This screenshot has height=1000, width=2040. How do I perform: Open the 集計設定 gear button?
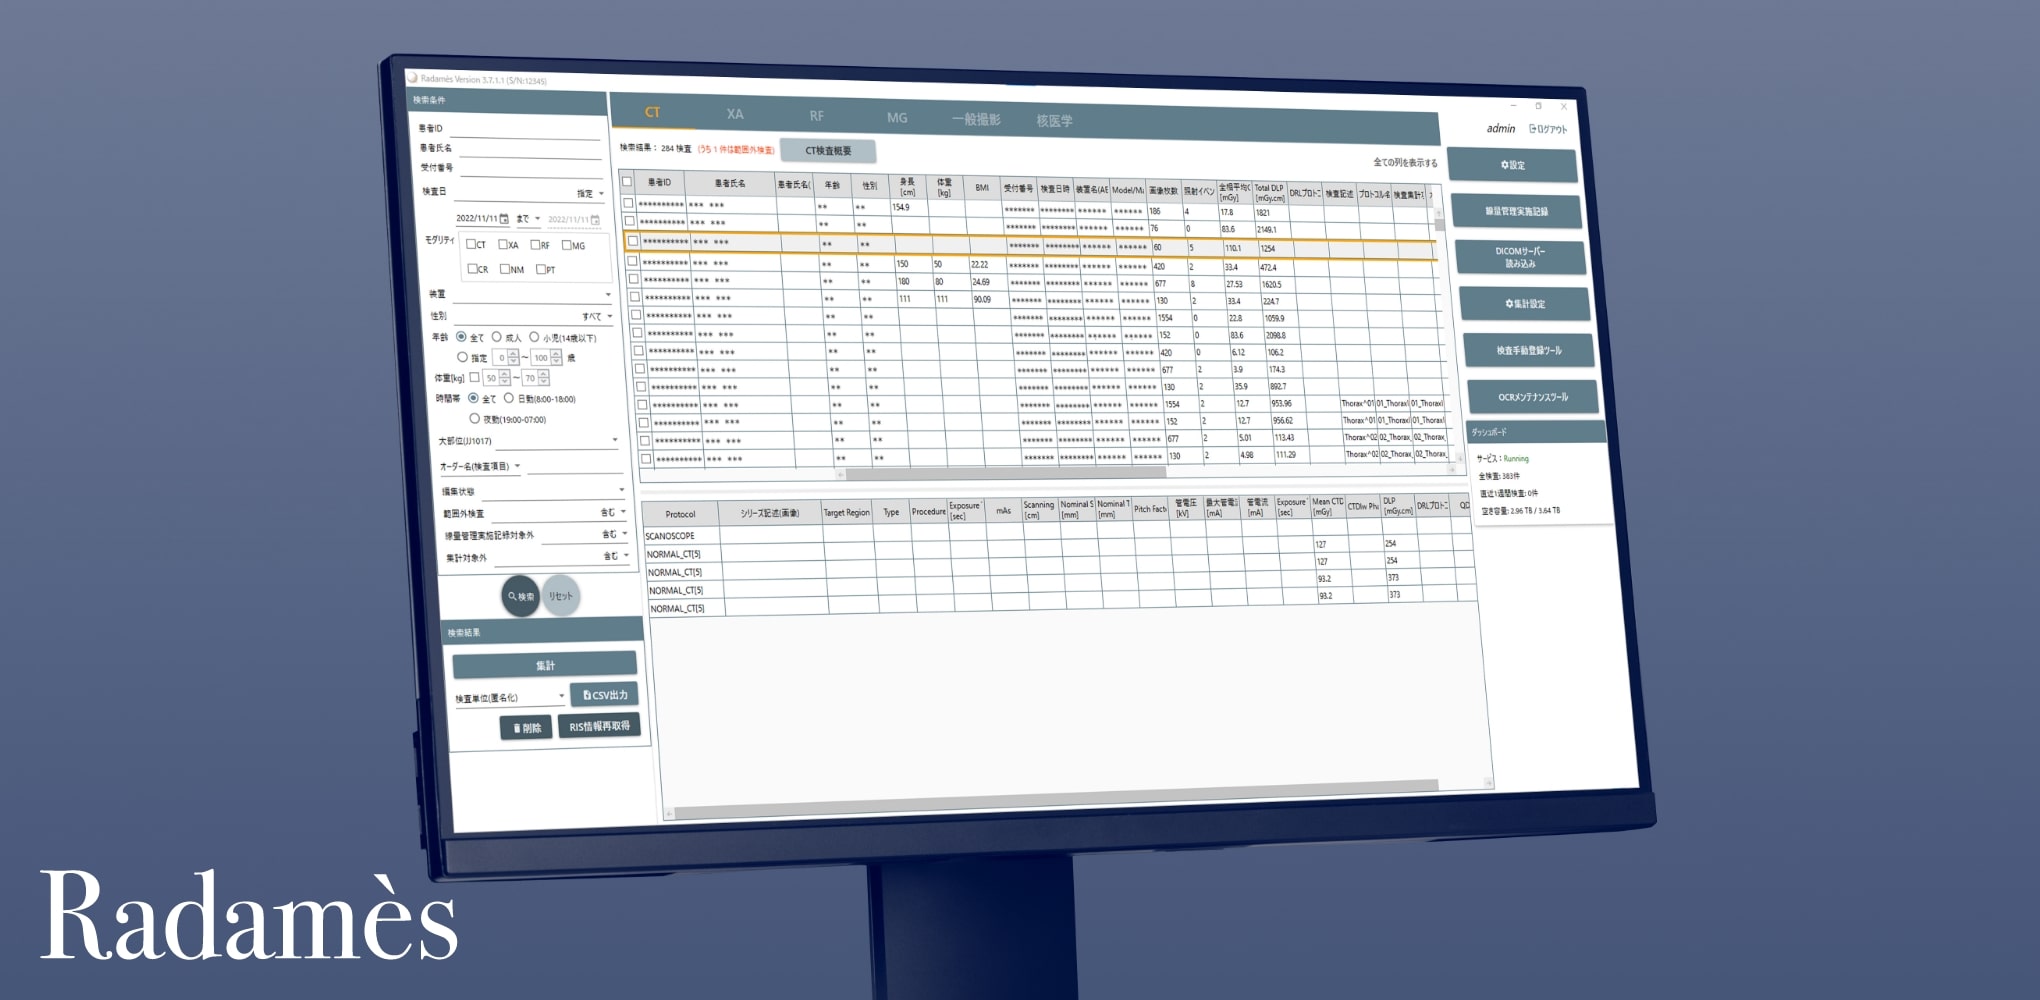coord(1525,303)
